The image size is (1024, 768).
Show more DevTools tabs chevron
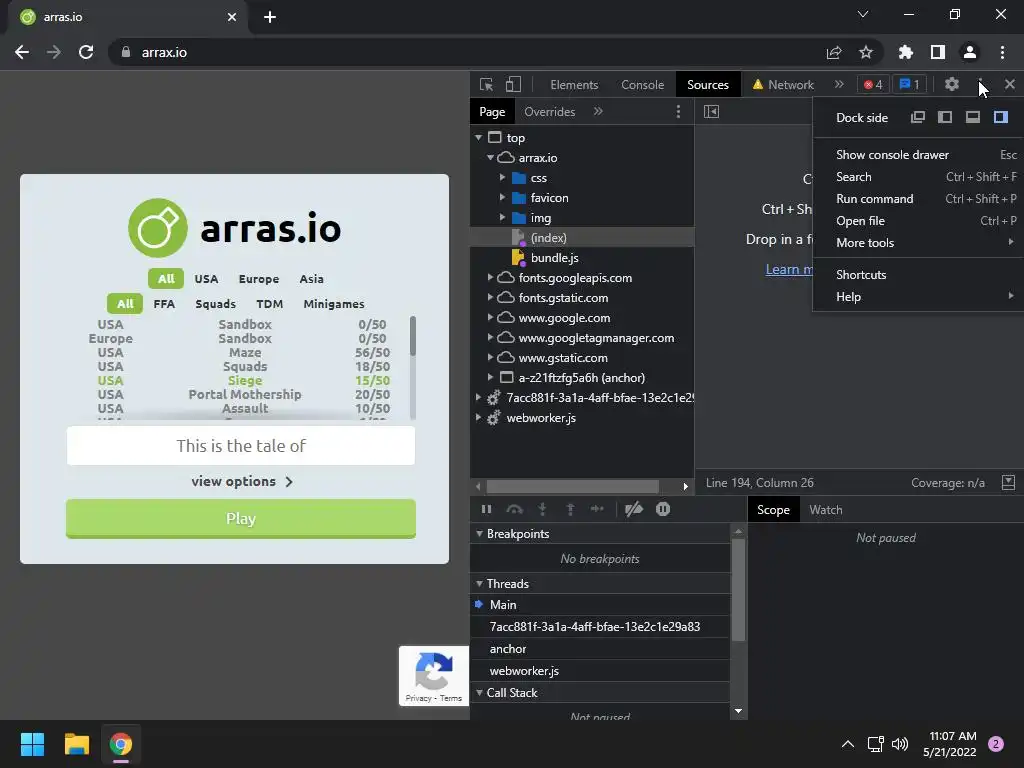click(x=839, y=84)
